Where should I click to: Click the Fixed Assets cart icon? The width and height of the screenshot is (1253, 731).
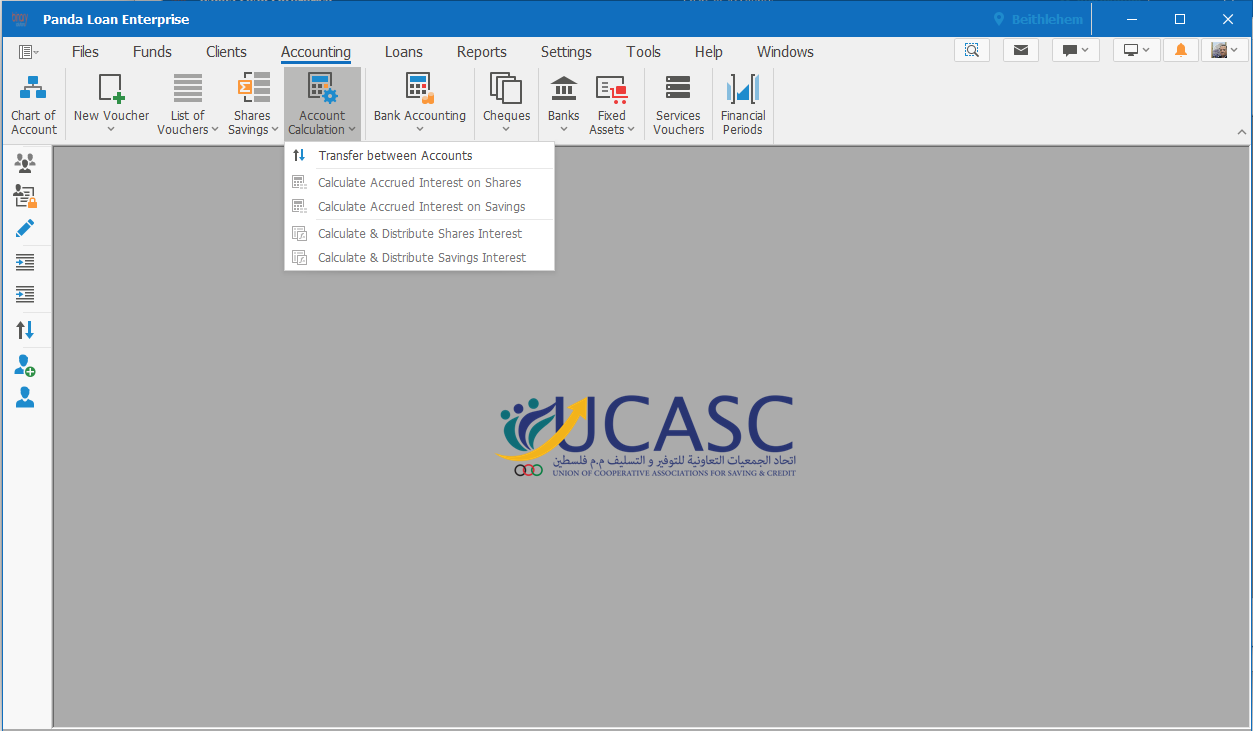pos(611,89)
